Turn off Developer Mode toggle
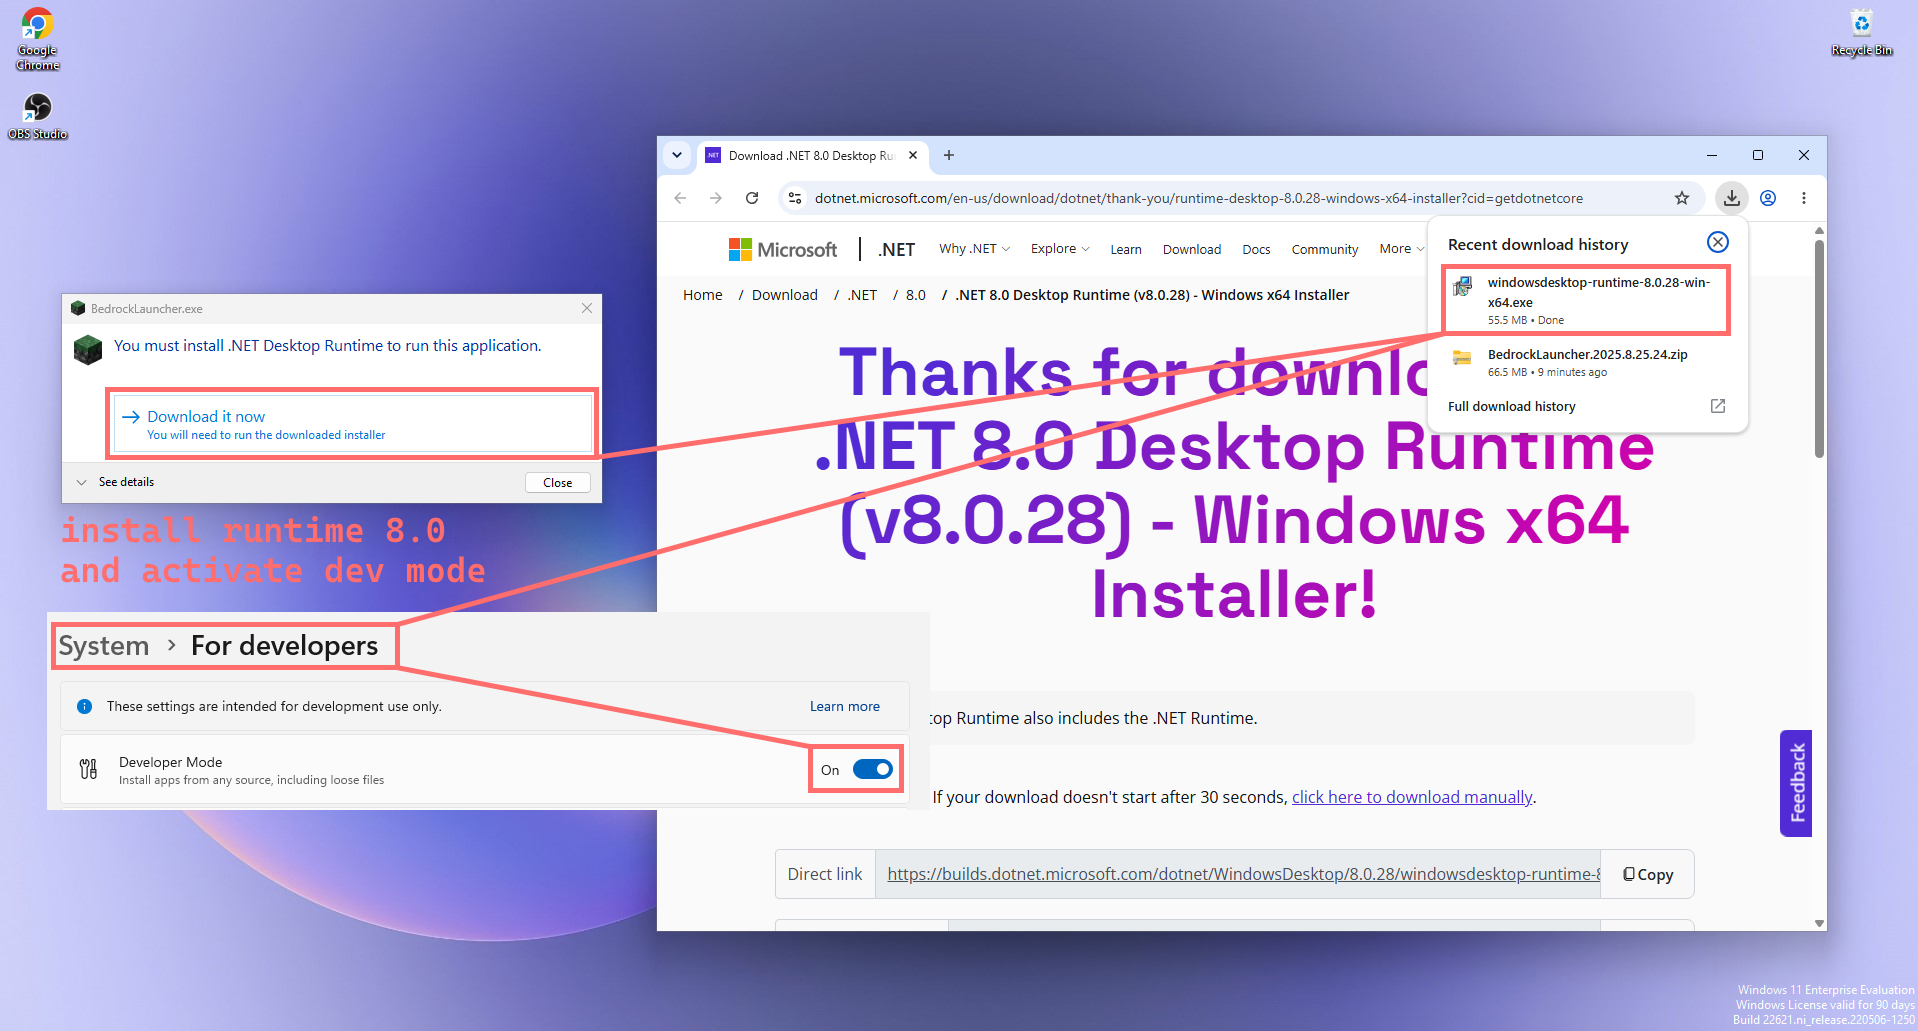Image resolution: width=1918 pixels, height=1031 pixels. coord(872,769)
